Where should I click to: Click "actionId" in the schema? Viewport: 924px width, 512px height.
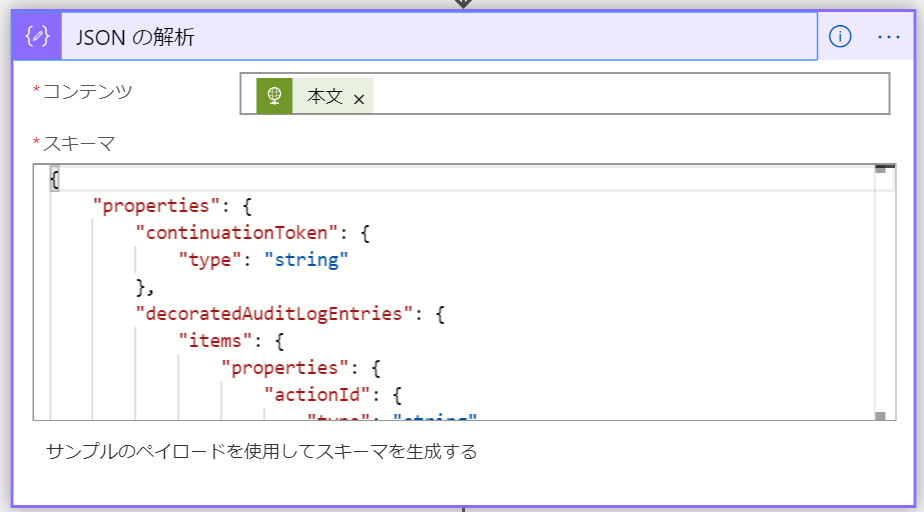tap(317, 395)
